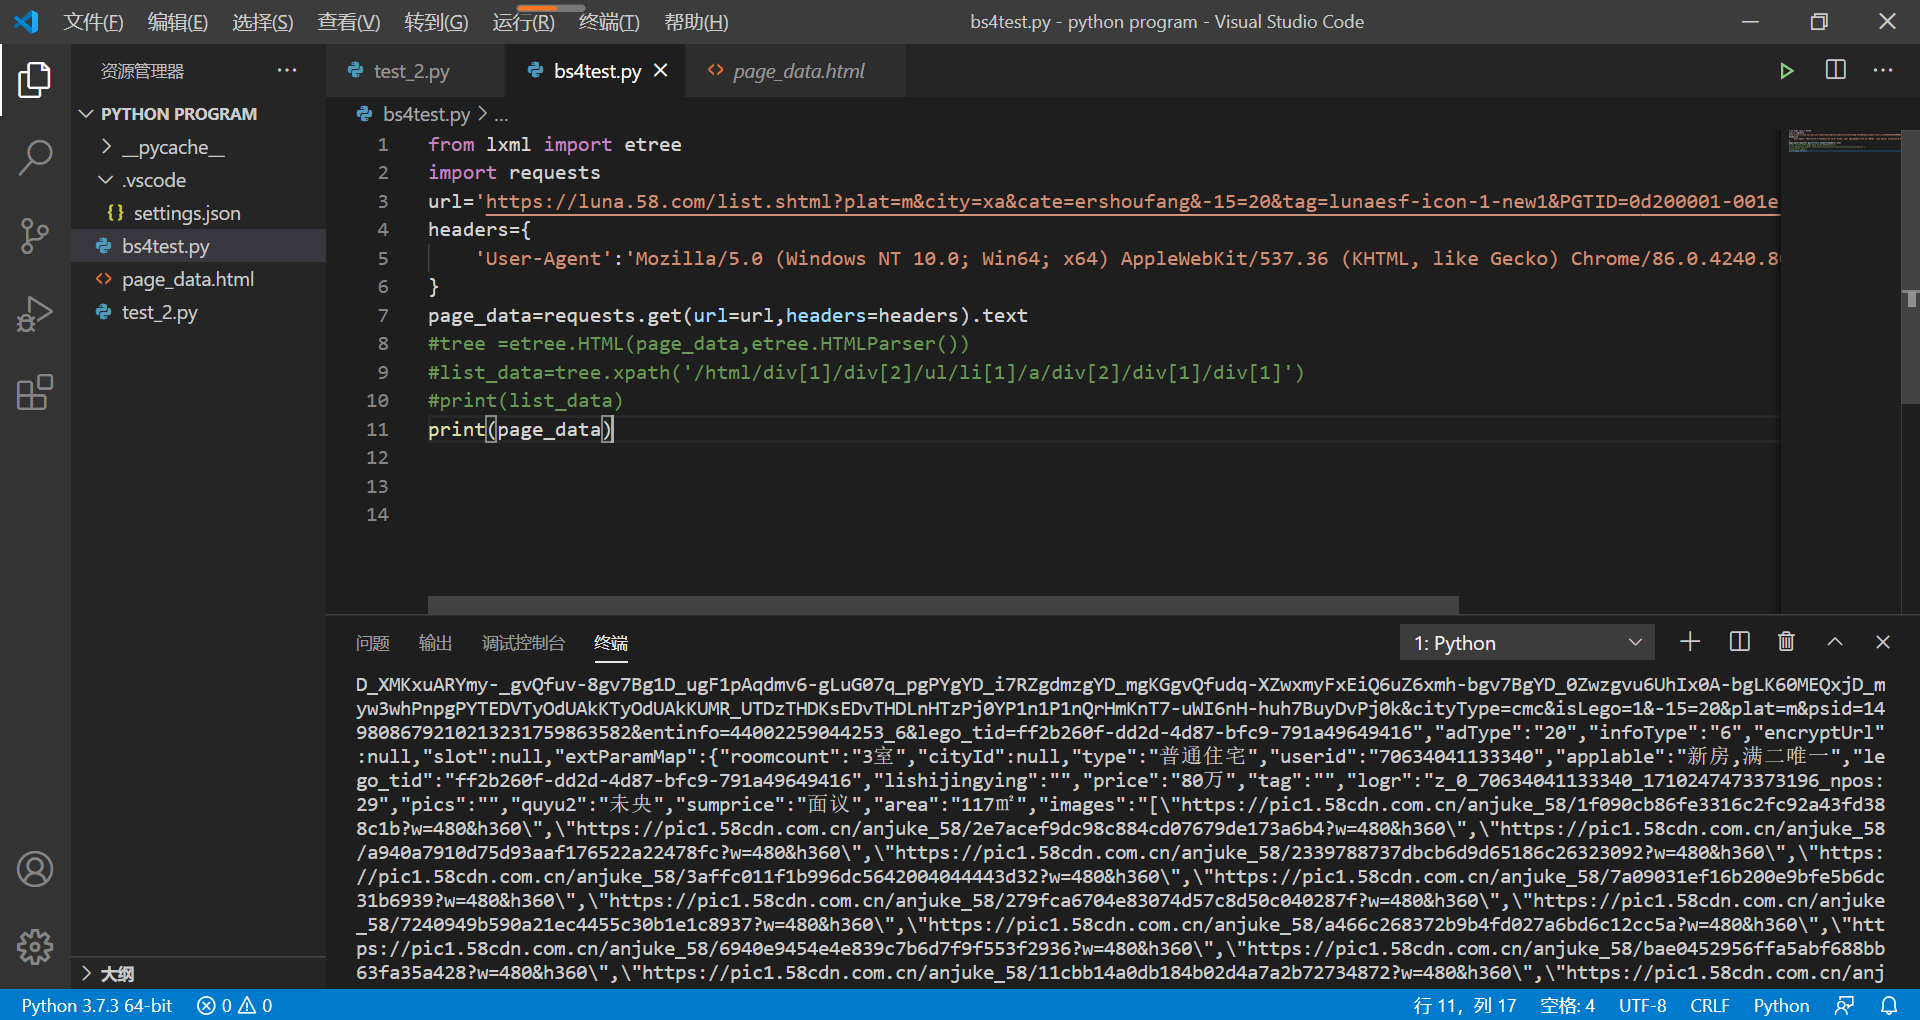Change language mode Python in status bar
This screenshot has height=1020, width=1920.
[1781, 1005]
